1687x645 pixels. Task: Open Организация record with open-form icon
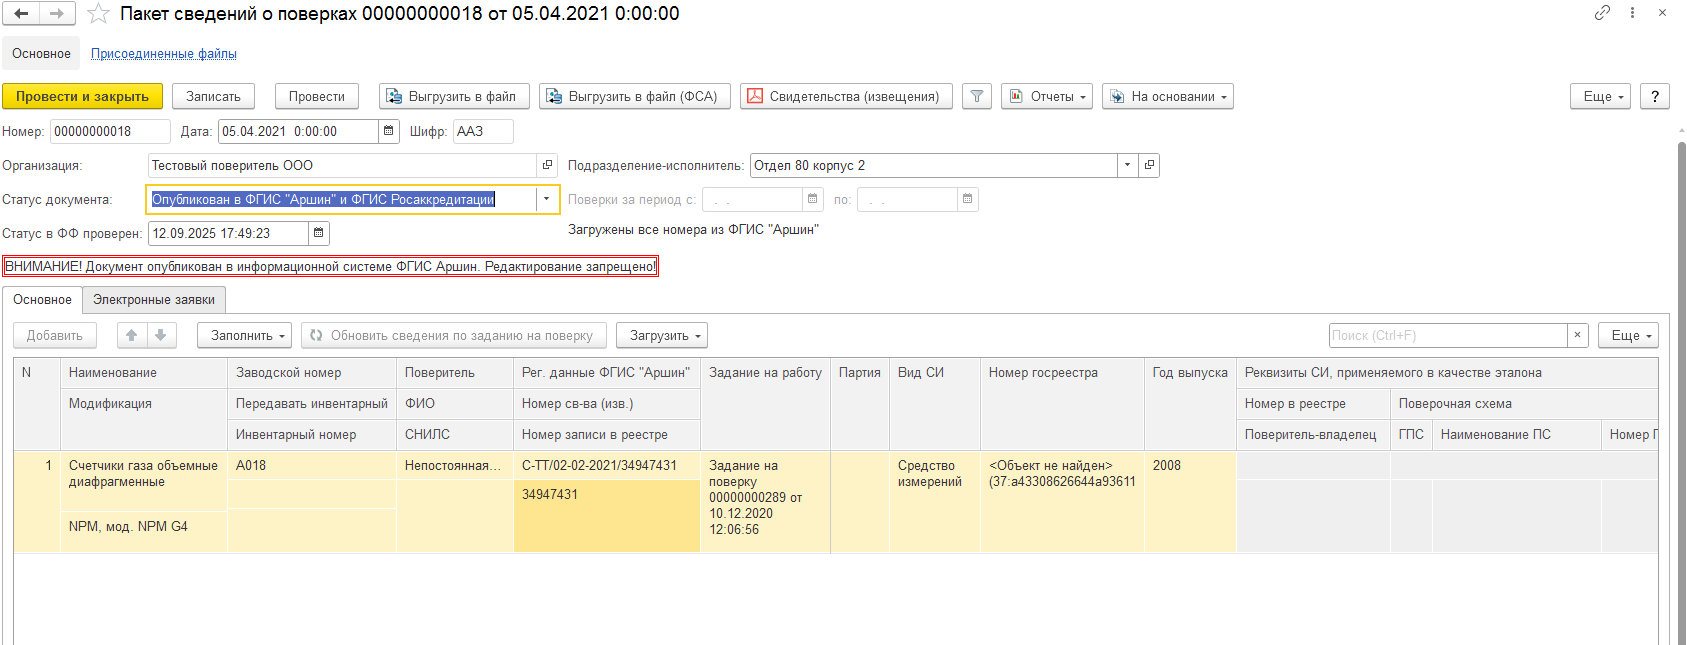click(x=548, y=165)
